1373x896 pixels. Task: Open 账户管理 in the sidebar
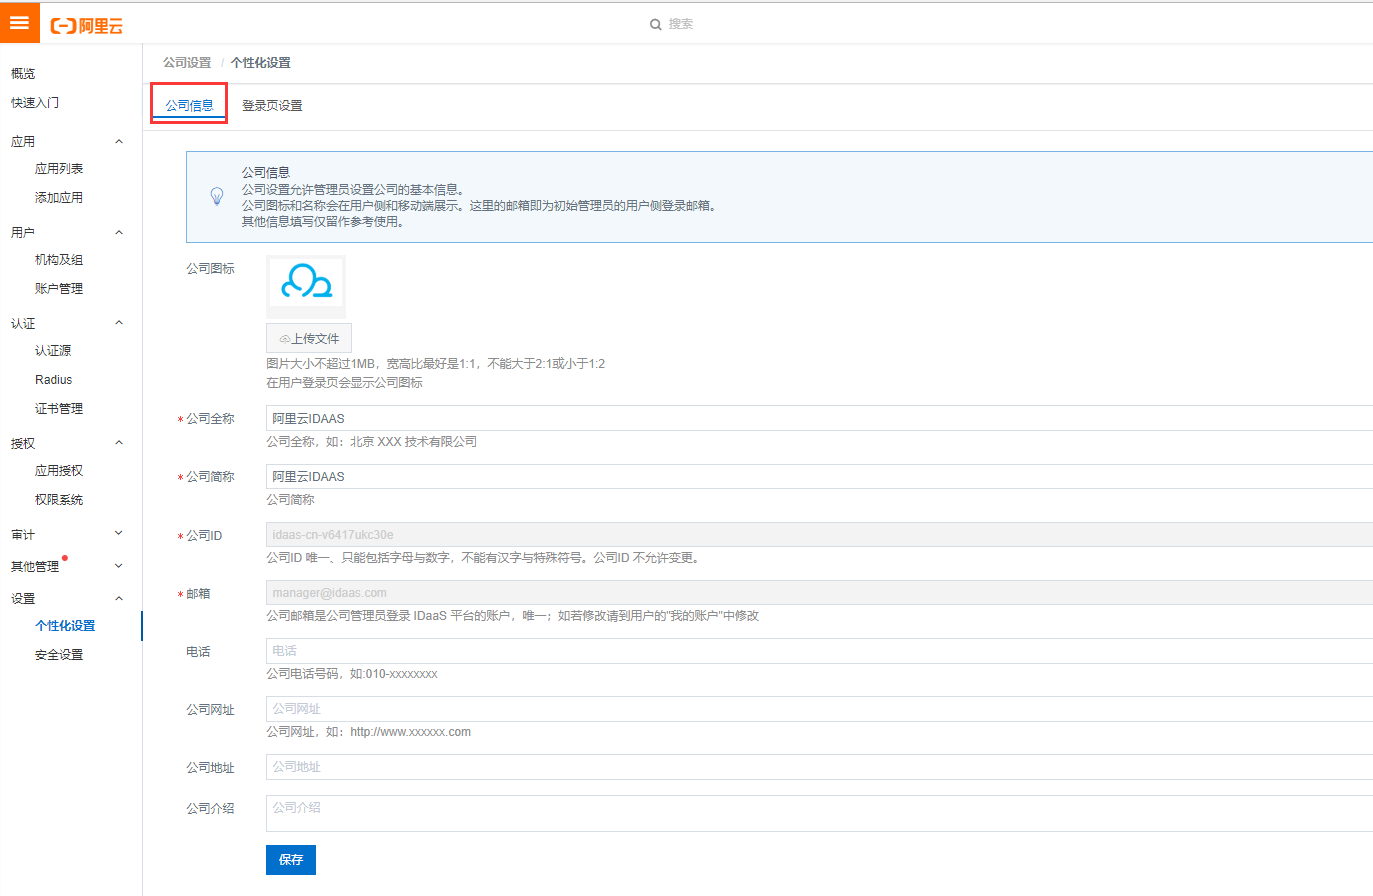(59, 288)
